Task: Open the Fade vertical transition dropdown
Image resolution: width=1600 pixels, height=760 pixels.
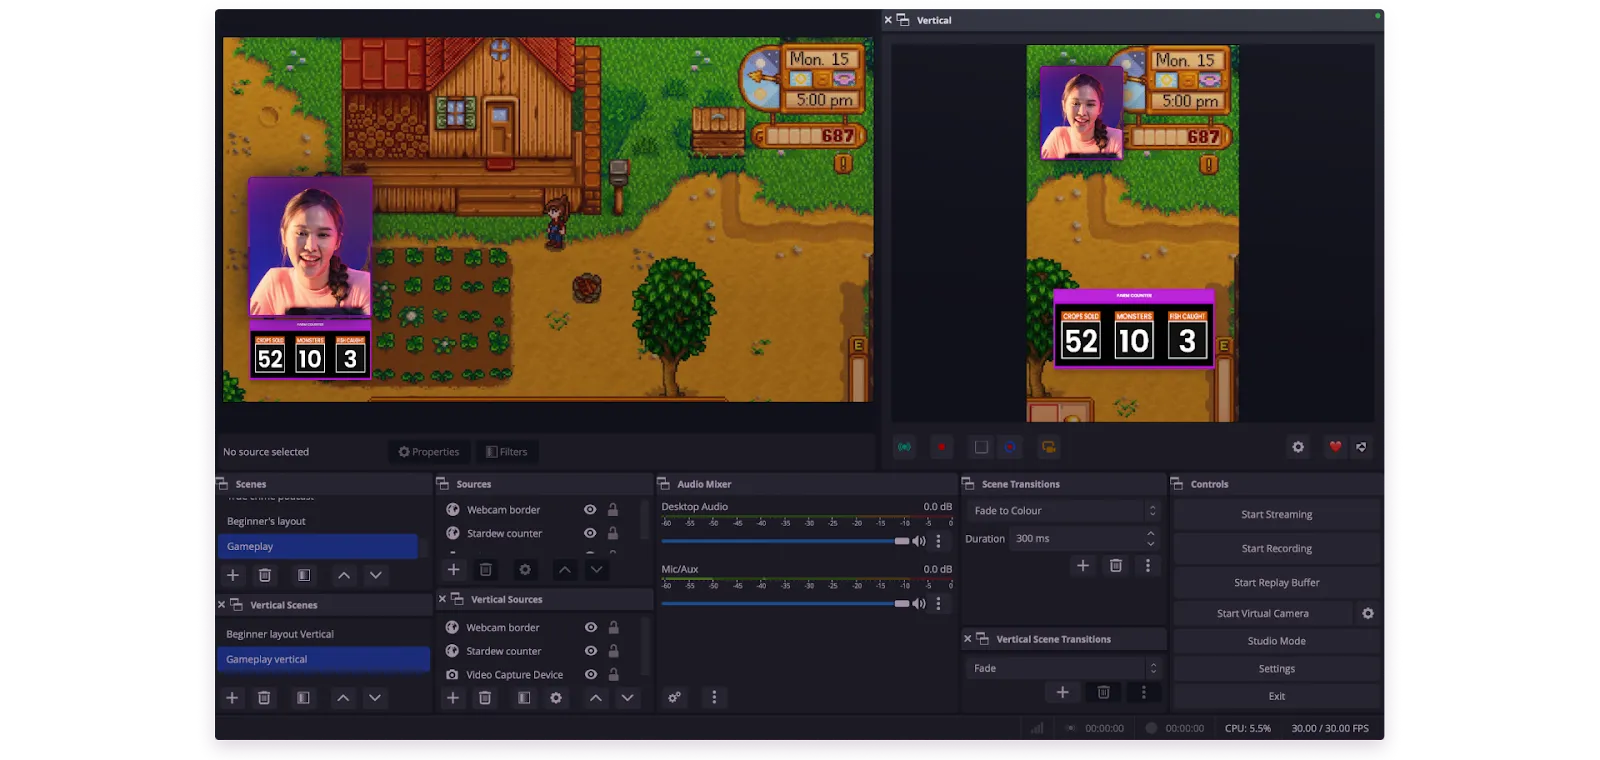Action: coord(1064,668)
